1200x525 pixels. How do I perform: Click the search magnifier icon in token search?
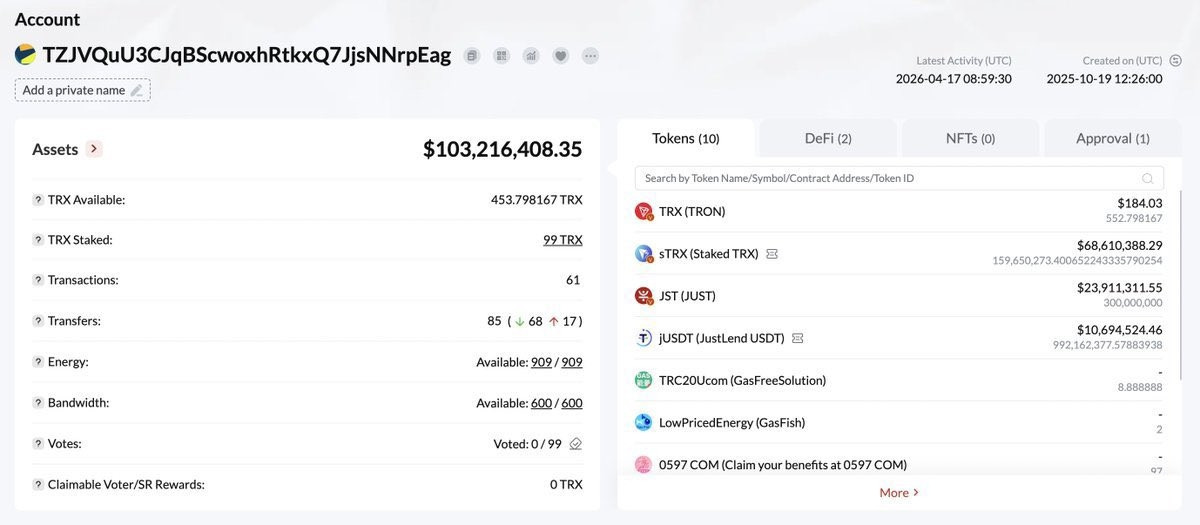coord(1148,178)
